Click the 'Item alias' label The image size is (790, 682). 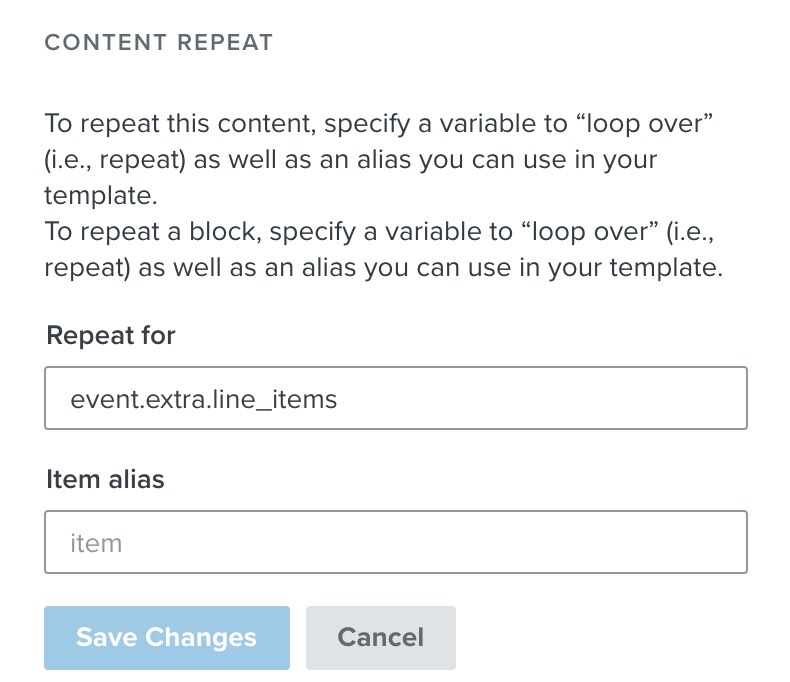pos(105,480)
